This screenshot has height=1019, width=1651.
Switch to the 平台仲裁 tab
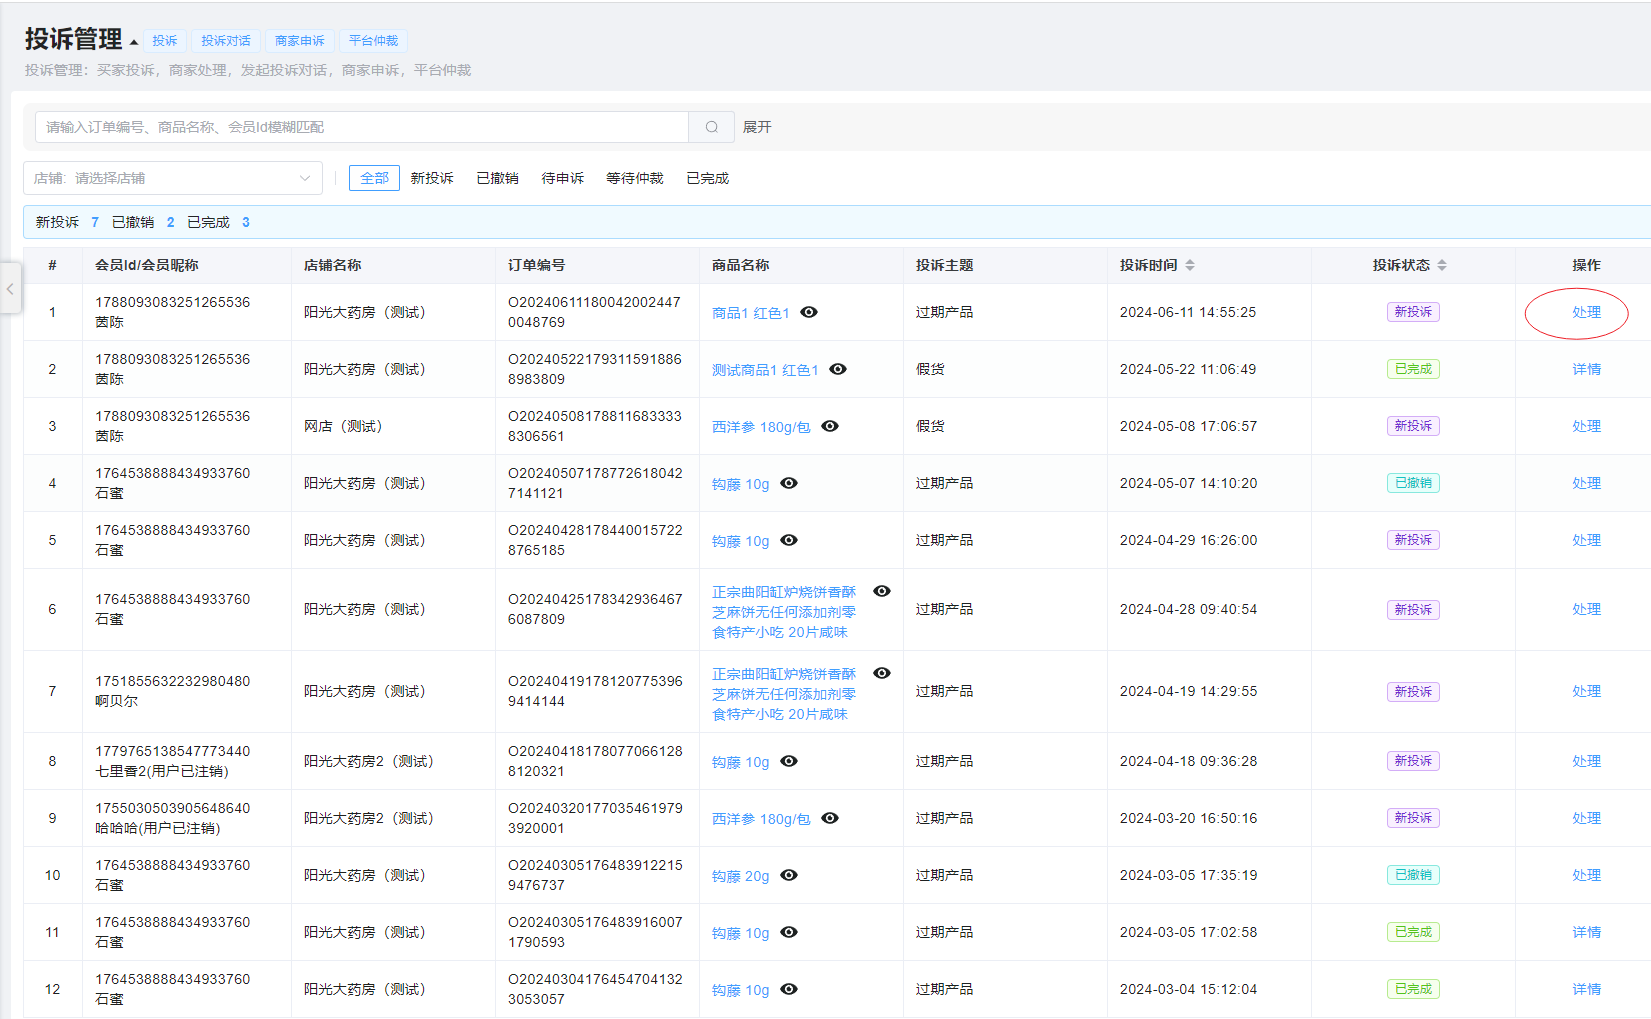[374, 41]
